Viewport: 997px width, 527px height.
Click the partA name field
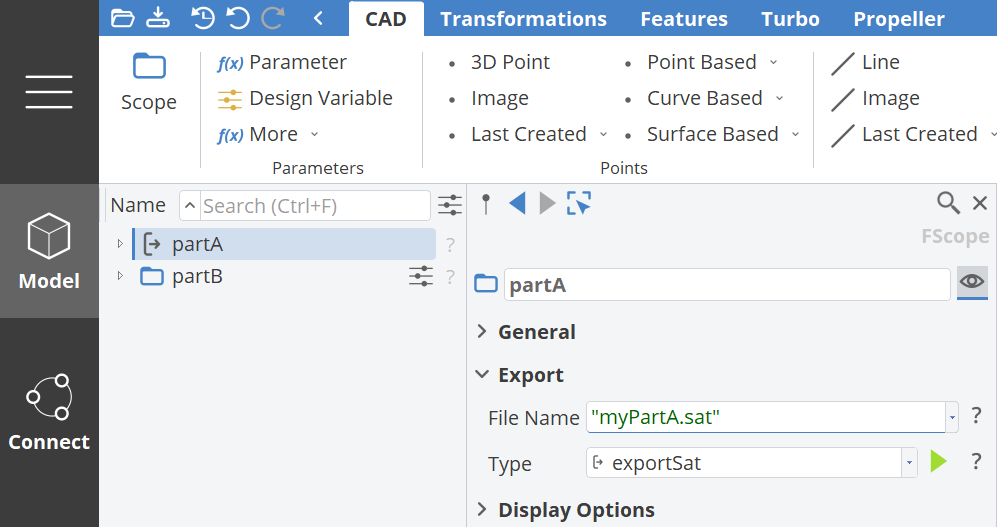(727, 285)
